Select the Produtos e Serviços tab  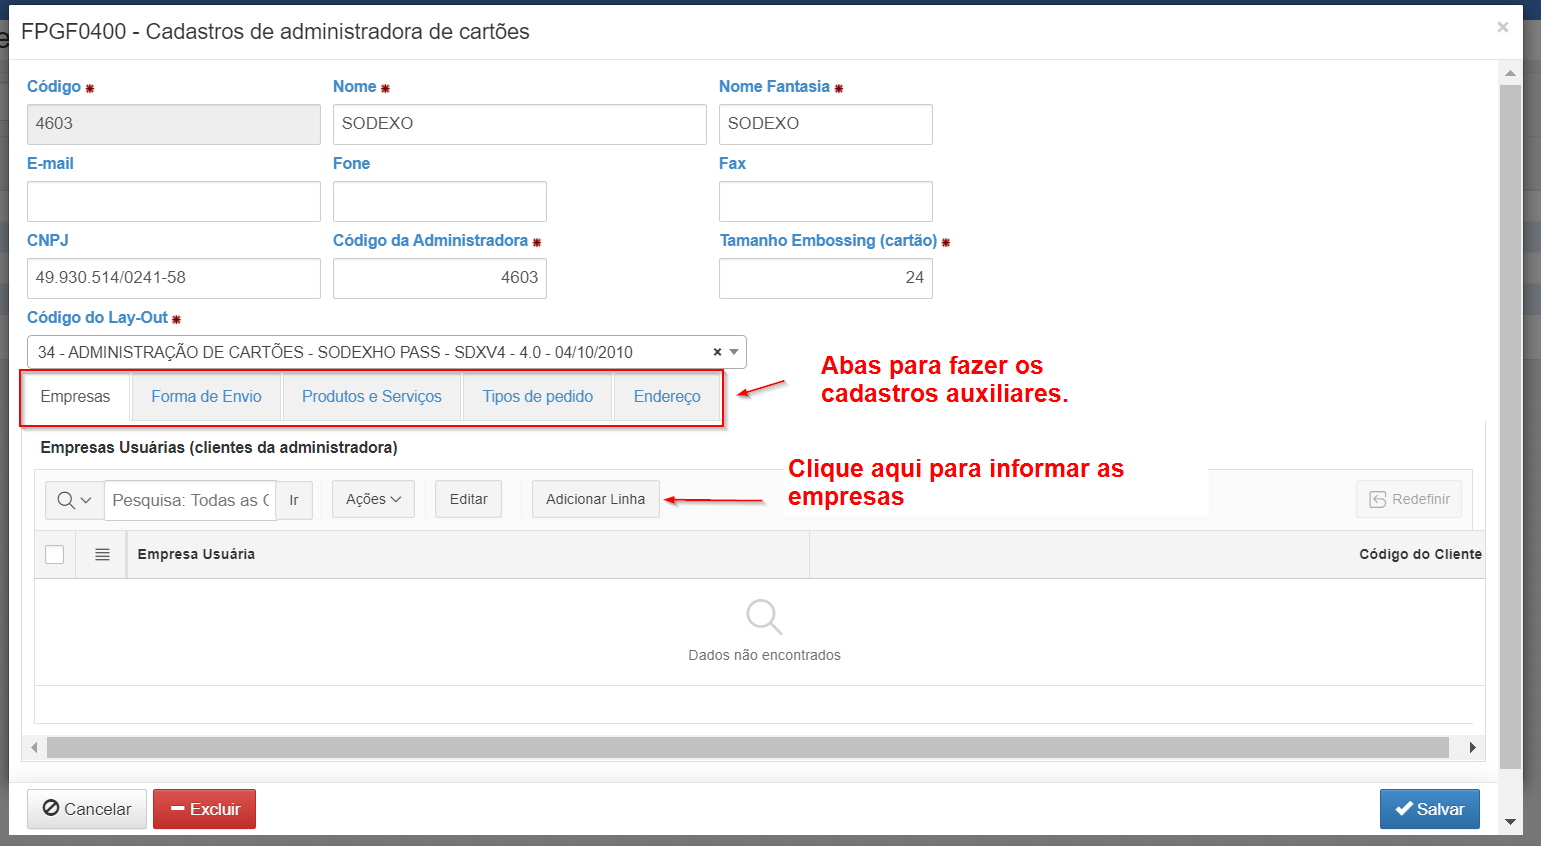point(372,397)
